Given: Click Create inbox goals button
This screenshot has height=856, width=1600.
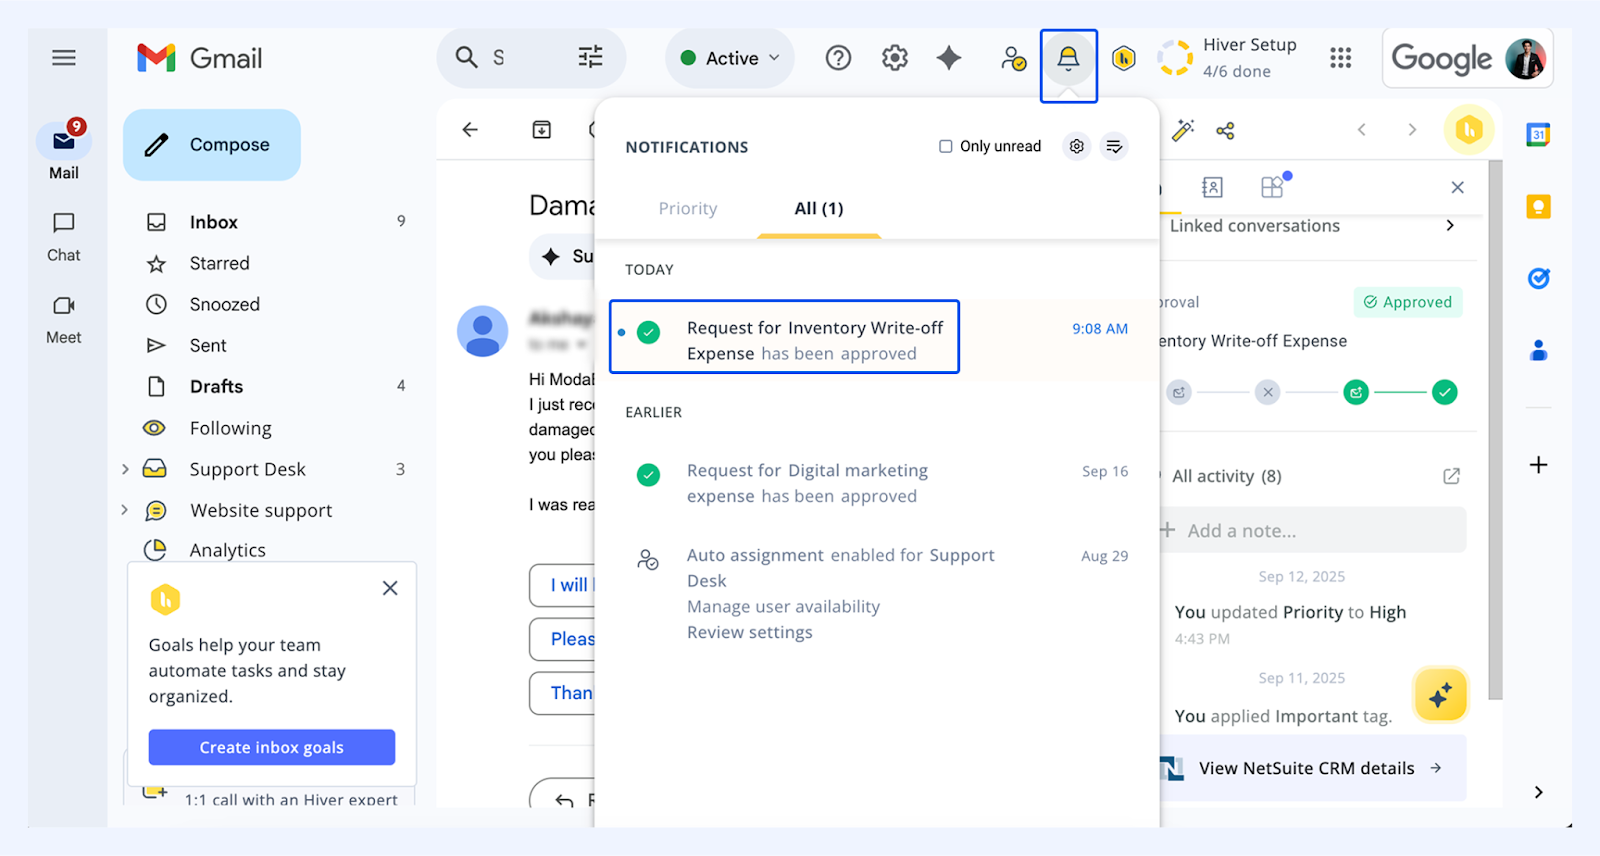Looking at the screenshot, I should [272, 747].
